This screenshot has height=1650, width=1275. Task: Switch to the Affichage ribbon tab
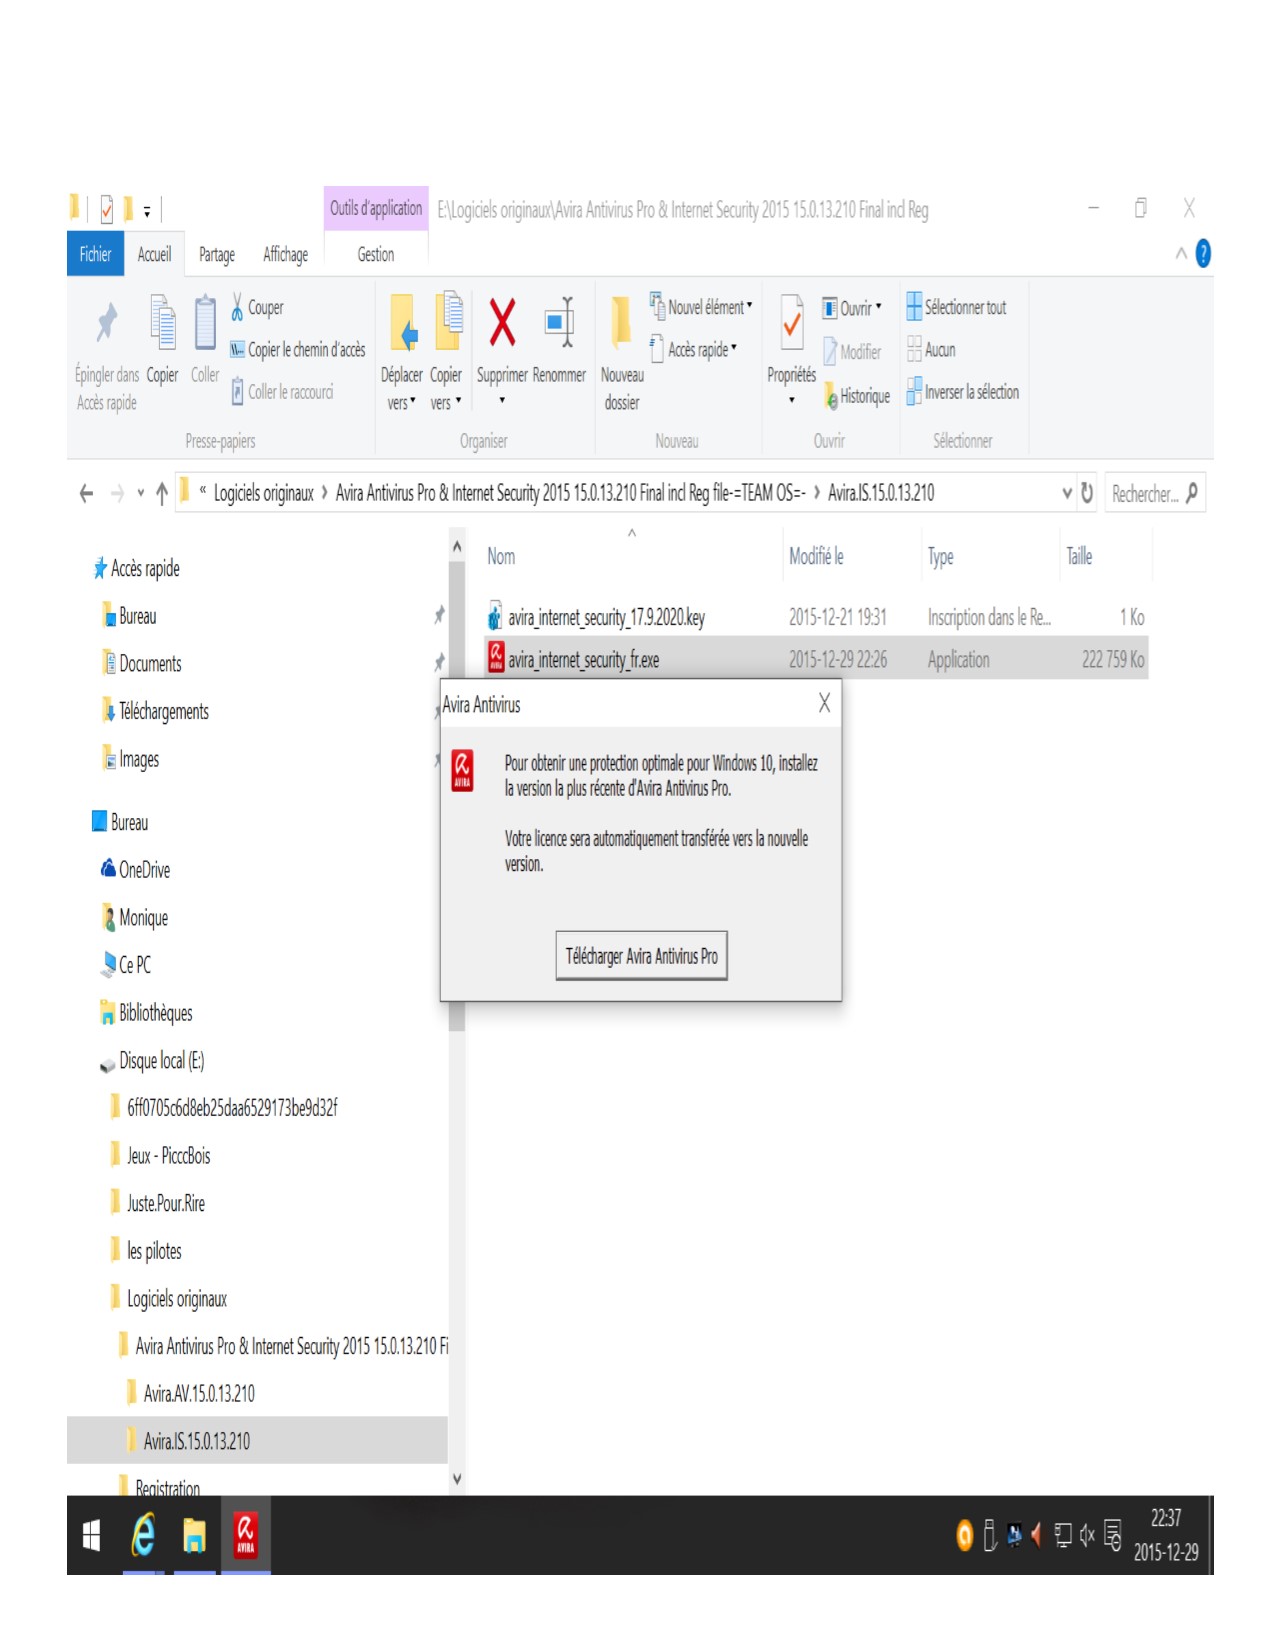pyautogui.click(x=285, y=255)
